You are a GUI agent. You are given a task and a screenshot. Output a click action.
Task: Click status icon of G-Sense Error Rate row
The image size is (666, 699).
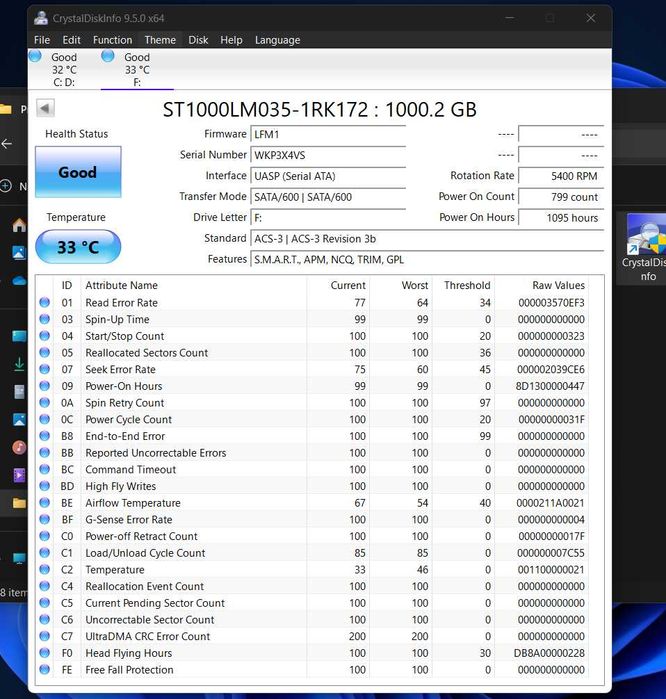click(45, 519)
